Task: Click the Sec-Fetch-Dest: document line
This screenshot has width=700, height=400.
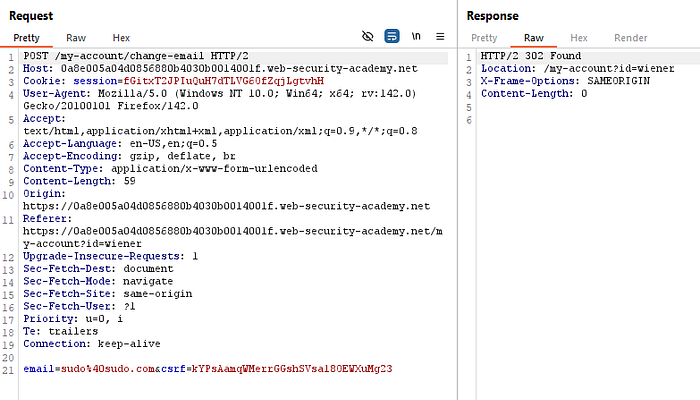Action: [x=98, y=268]
